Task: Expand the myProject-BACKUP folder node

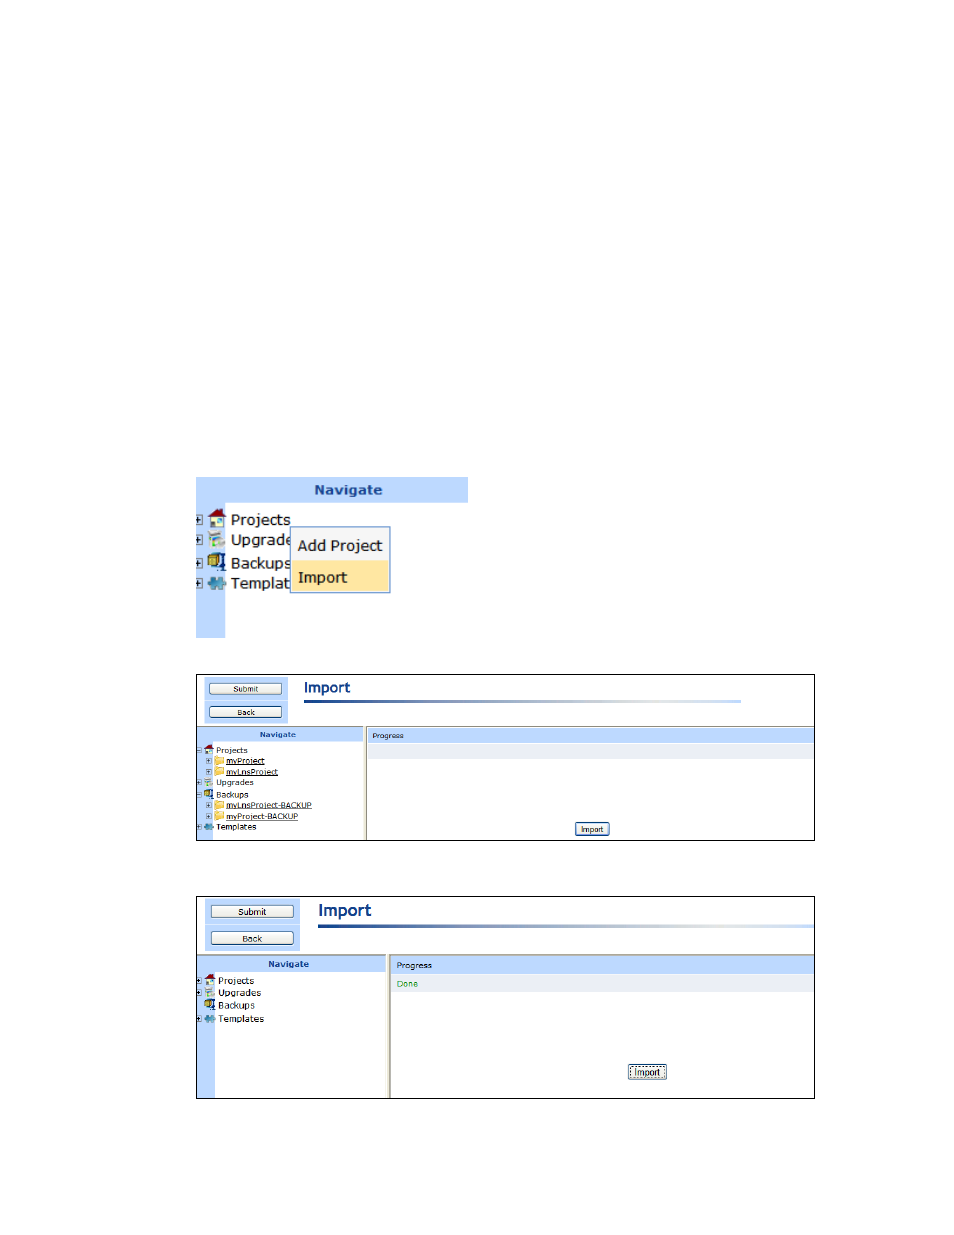Action: (209, 816)
